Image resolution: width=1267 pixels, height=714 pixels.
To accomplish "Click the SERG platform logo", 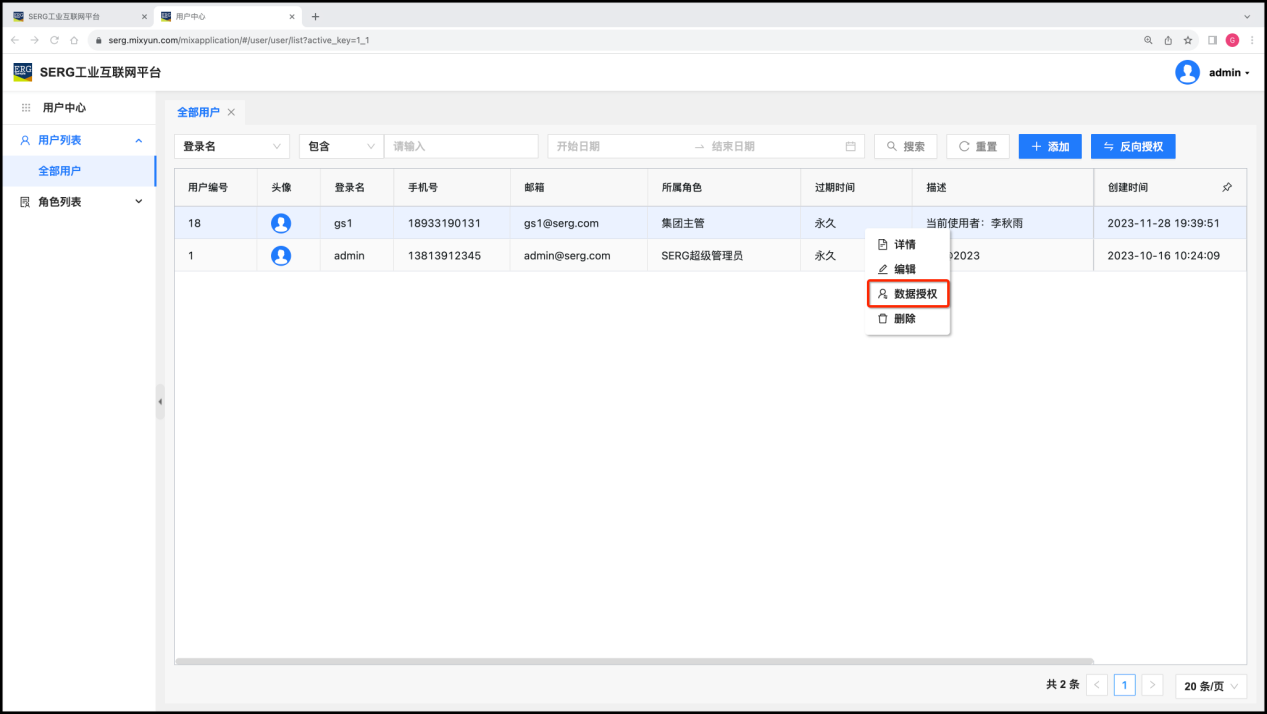I will click(x=22, y=72).
